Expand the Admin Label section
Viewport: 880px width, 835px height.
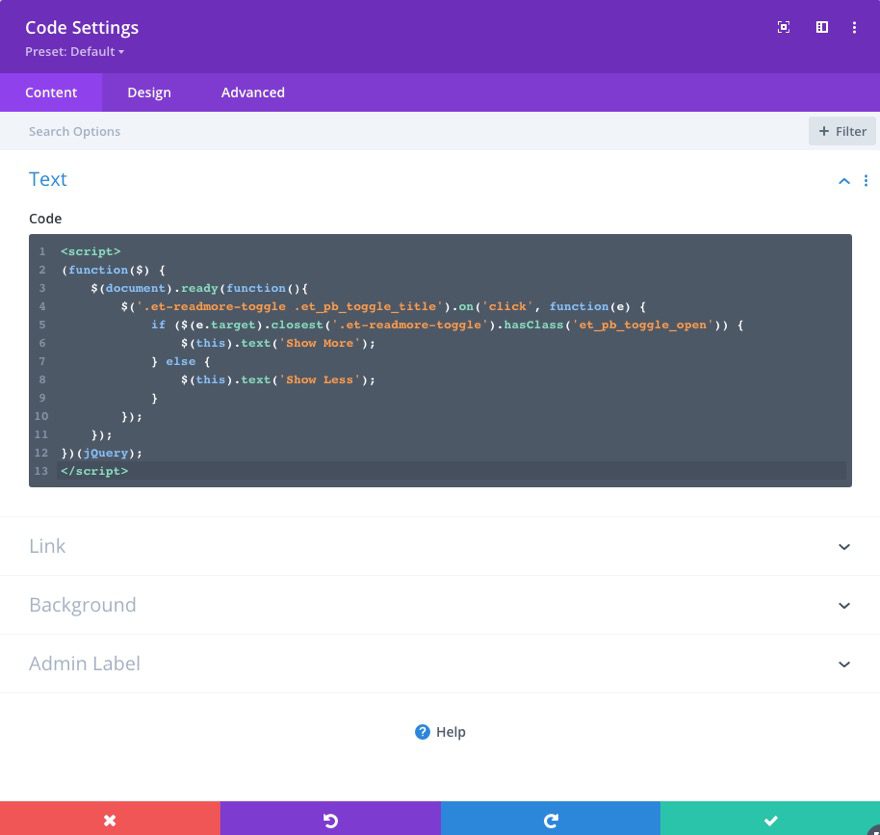tap(440, 663)
